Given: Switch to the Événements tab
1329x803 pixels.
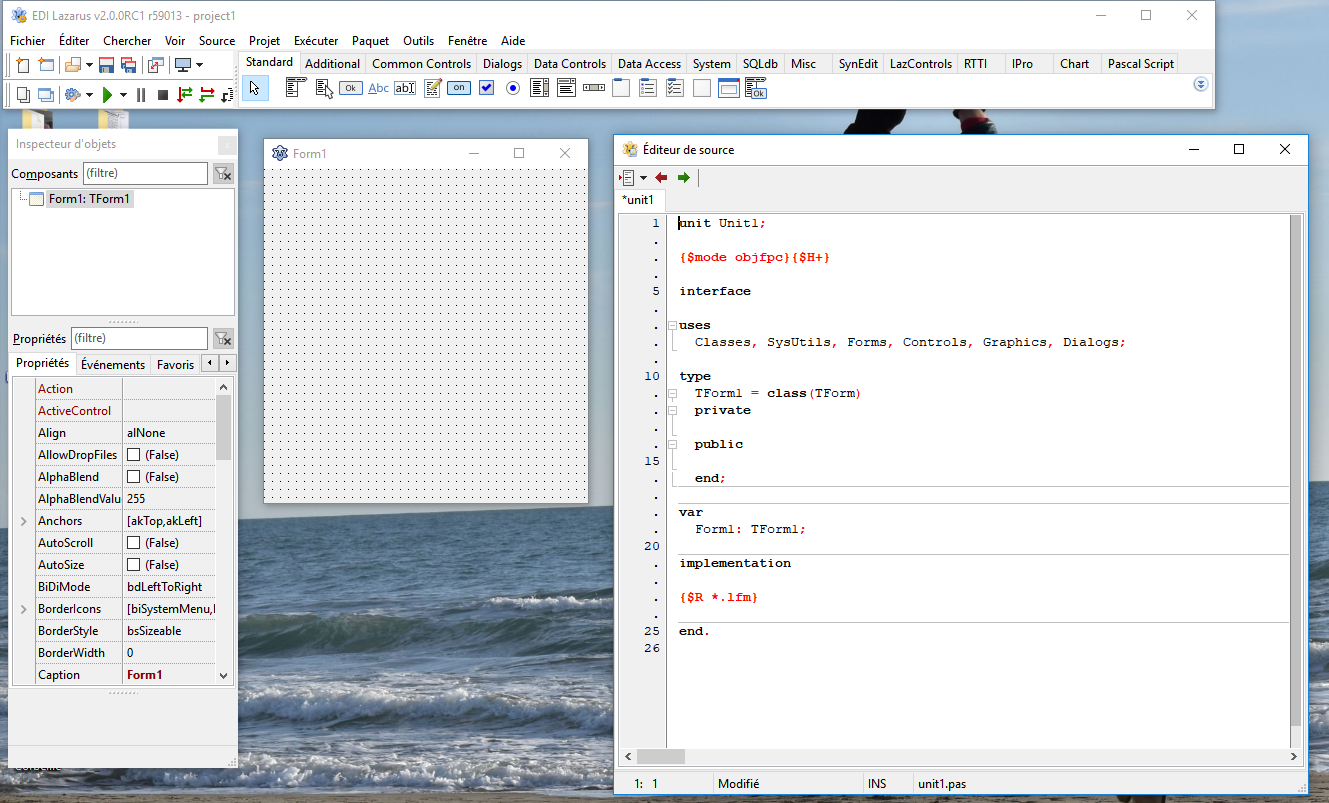Looking at the screenshot, I should click(x=113, y=365).
